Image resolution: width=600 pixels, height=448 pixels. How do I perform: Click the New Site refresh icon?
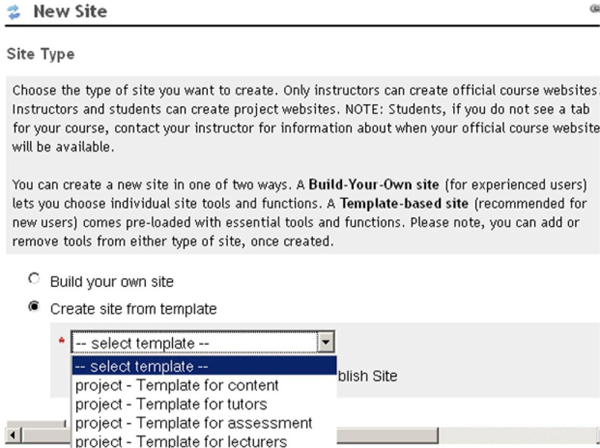[14, 12]
